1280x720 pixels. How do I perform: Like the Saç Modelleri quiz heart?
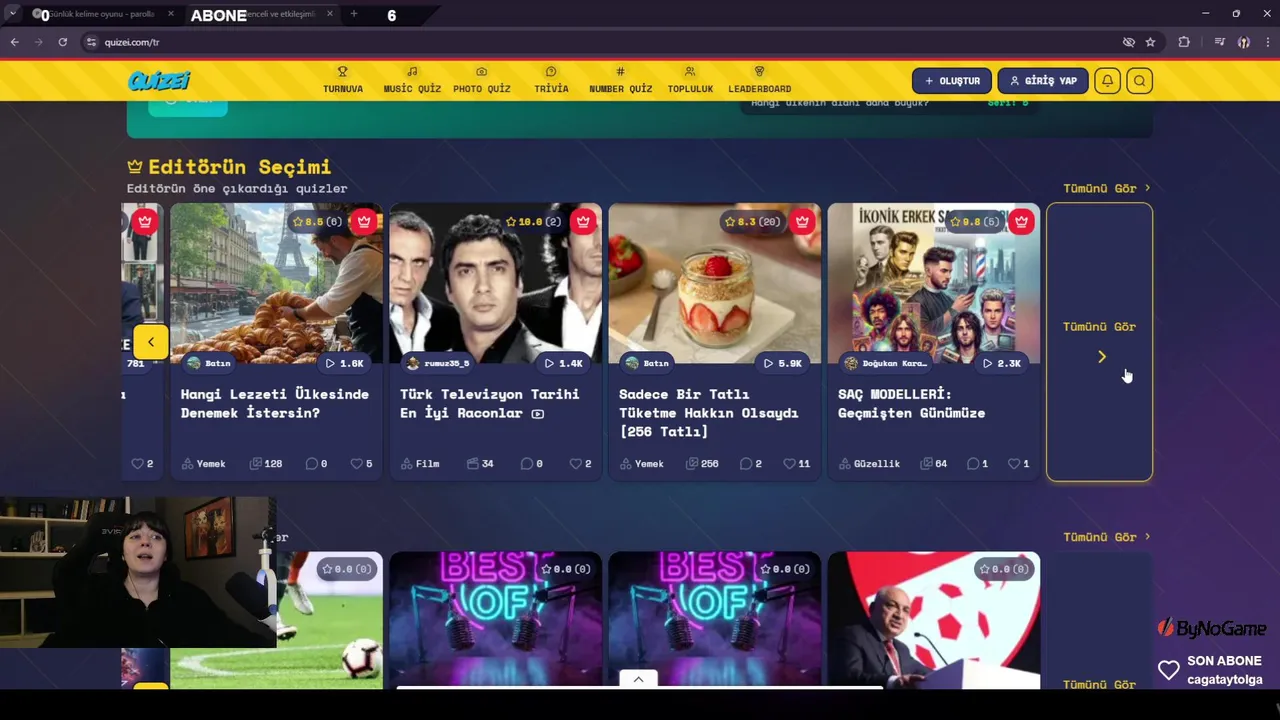(x=1018, y=464)
